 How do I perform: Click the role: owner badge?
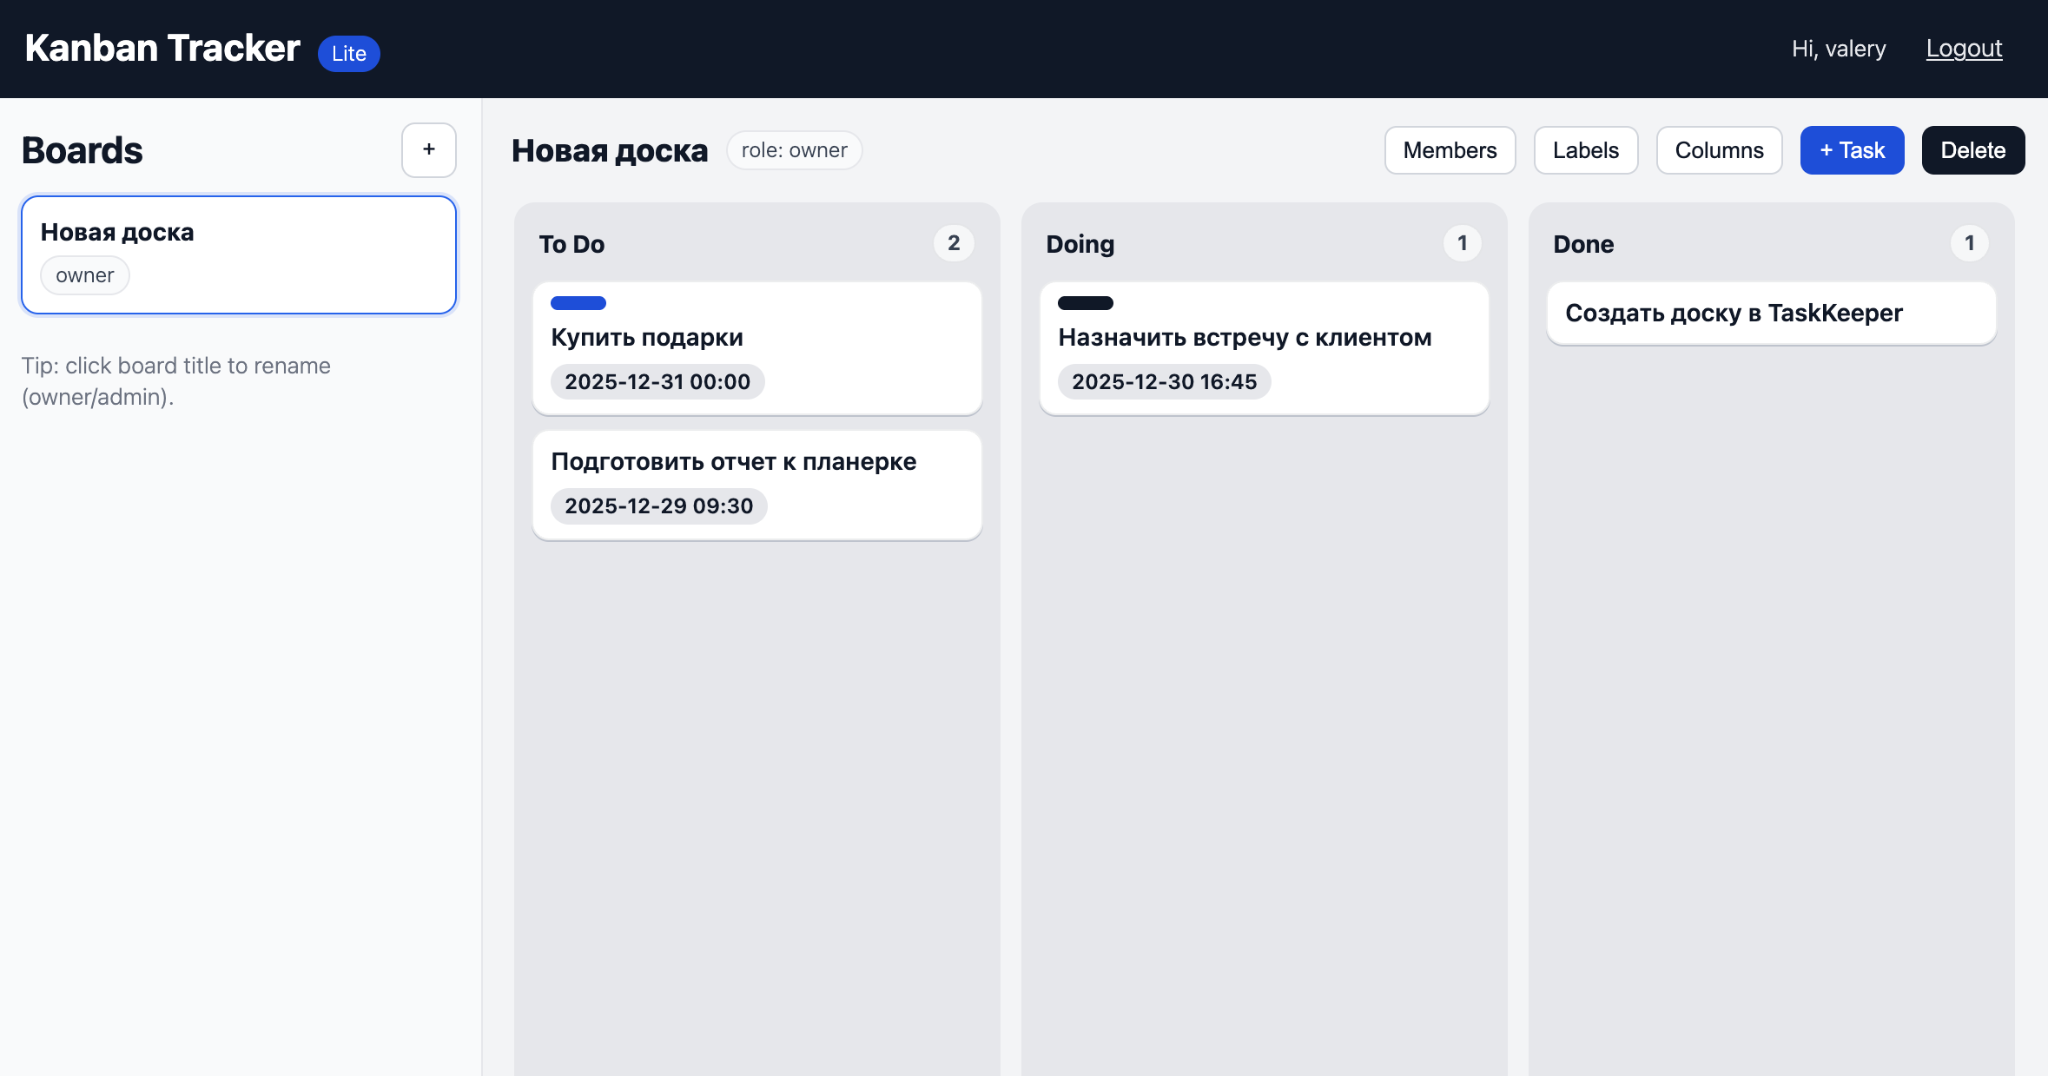(793, 150)
